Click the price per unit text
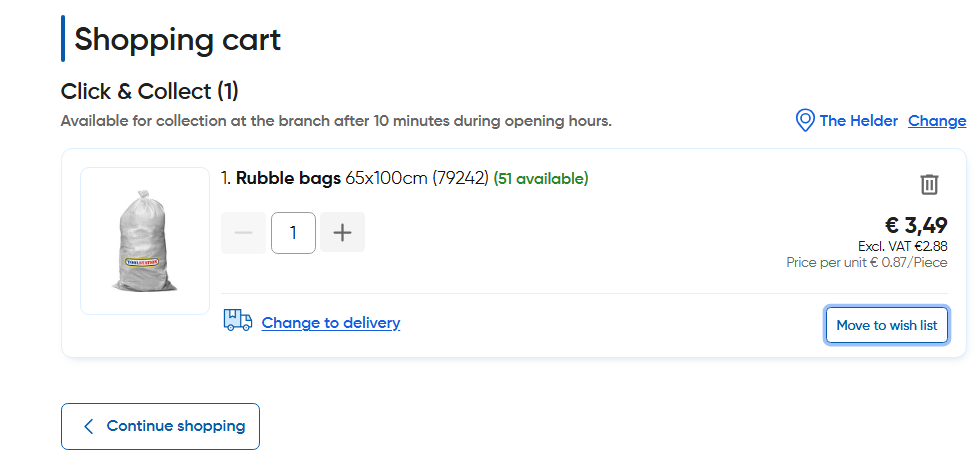The width and height of the screenshot is (978, 465). coord(866,262)
